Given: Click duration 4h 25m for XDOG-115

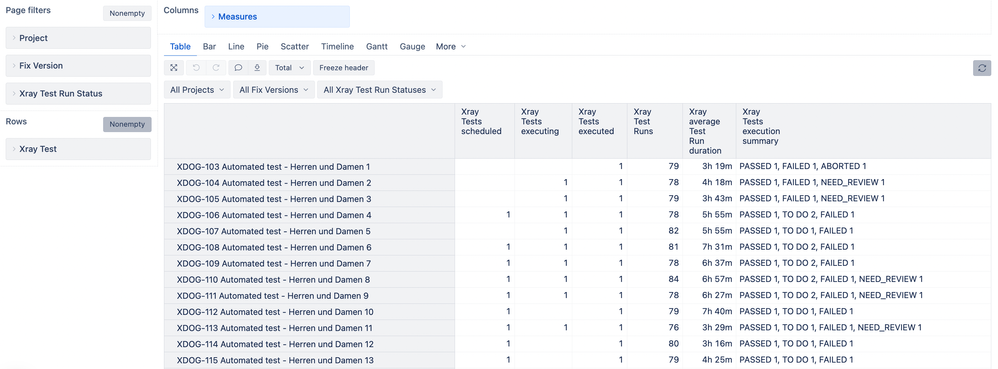Looking at the screenshot, I should tap(717, 360).
